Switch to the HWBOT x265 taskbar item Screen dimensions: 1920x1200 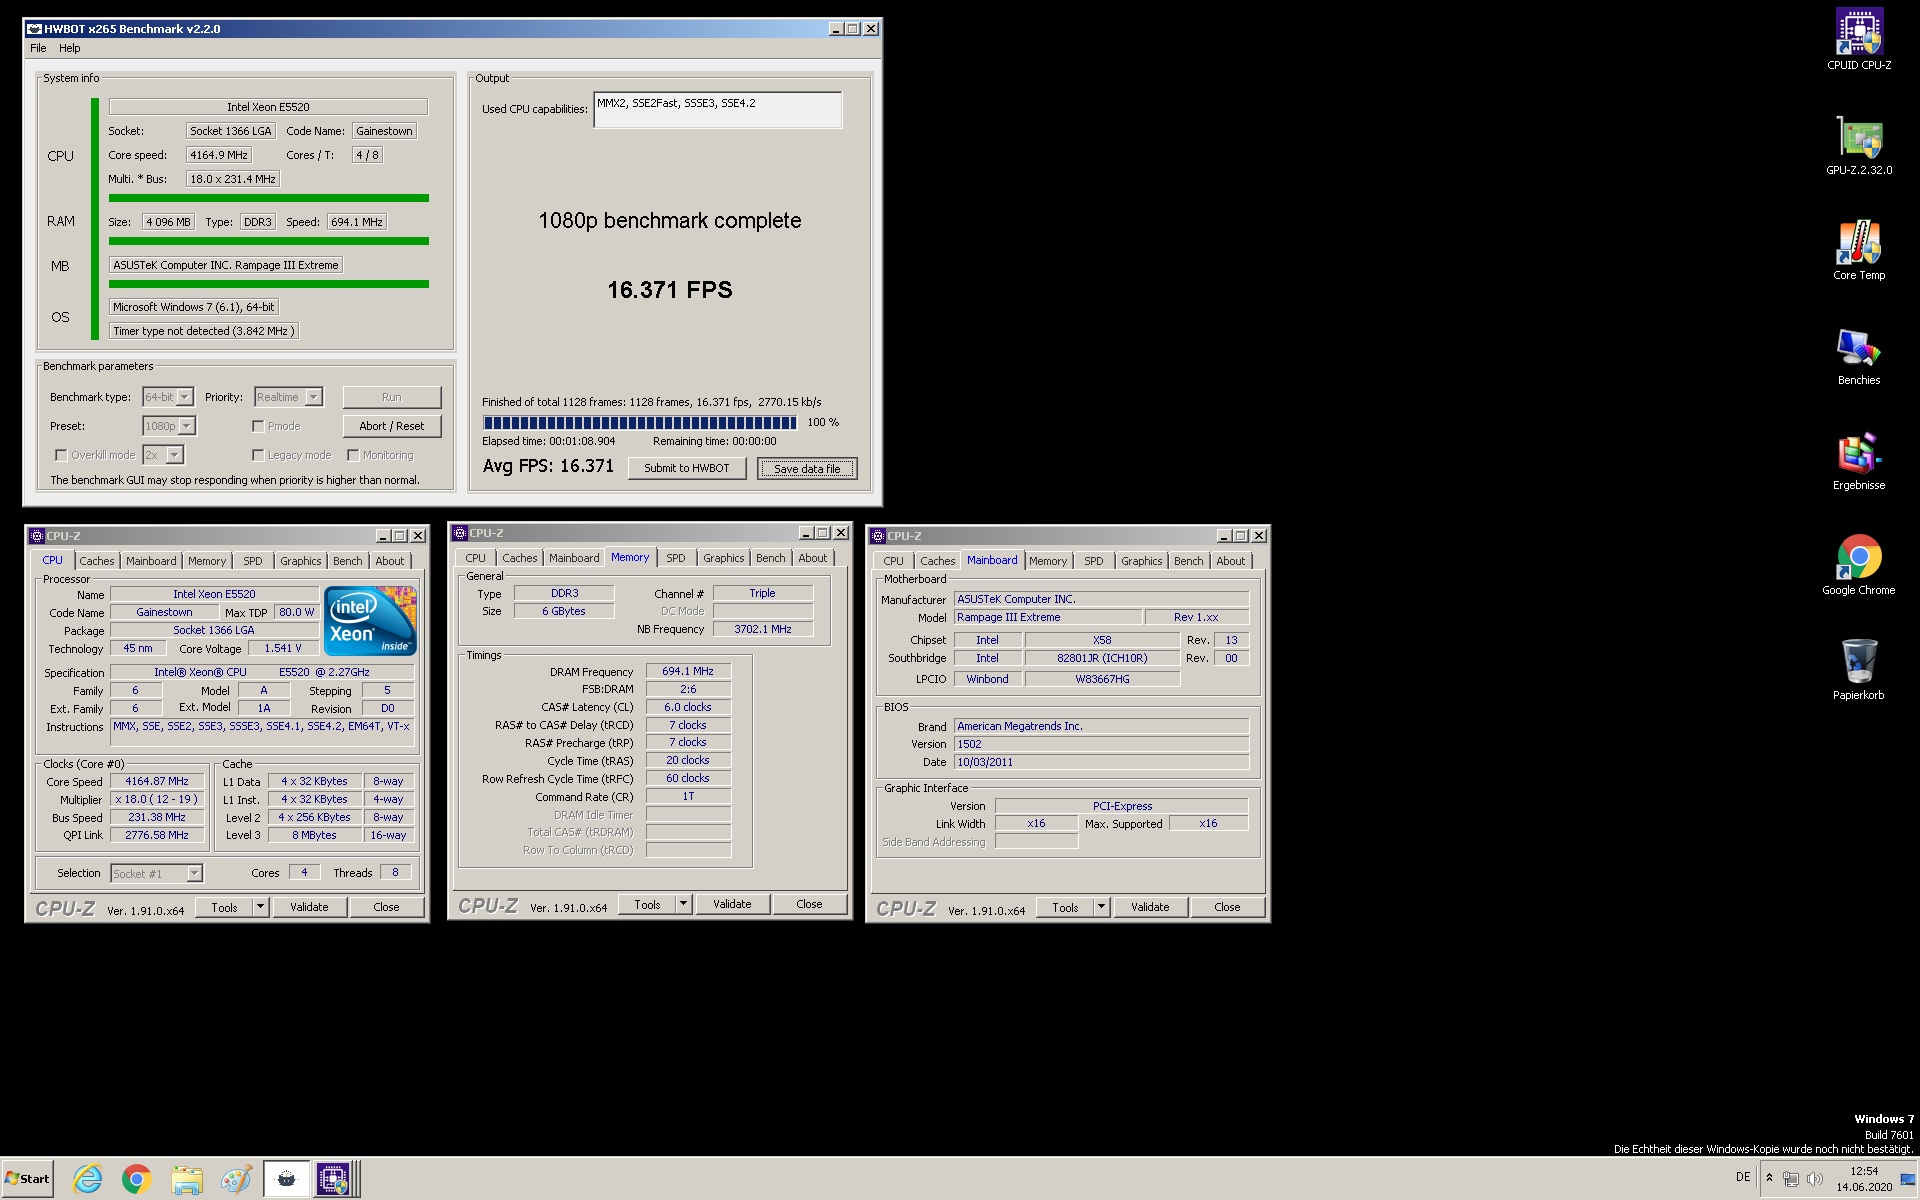click(x=286, y=1180)
